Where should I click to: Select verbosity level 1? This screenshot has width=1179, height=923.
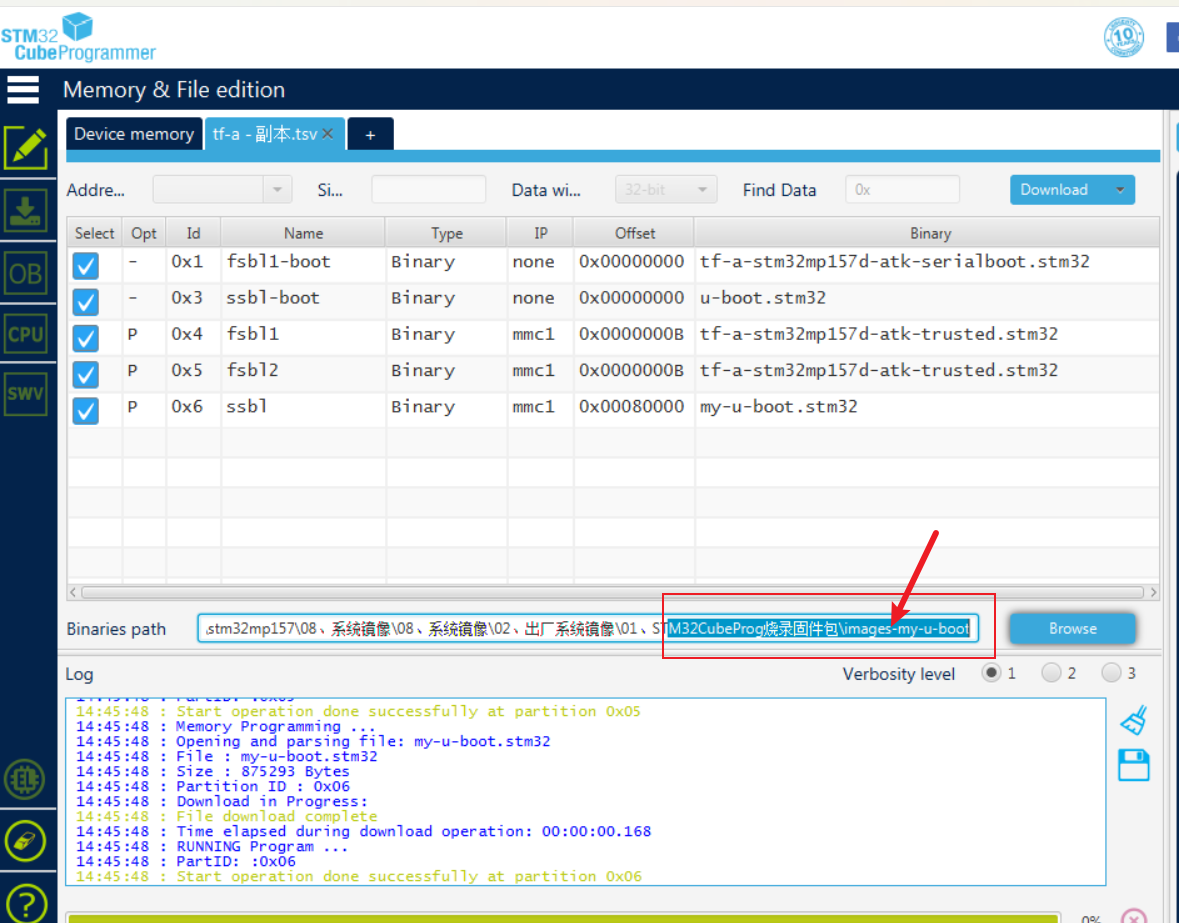[x=991, y=673]
